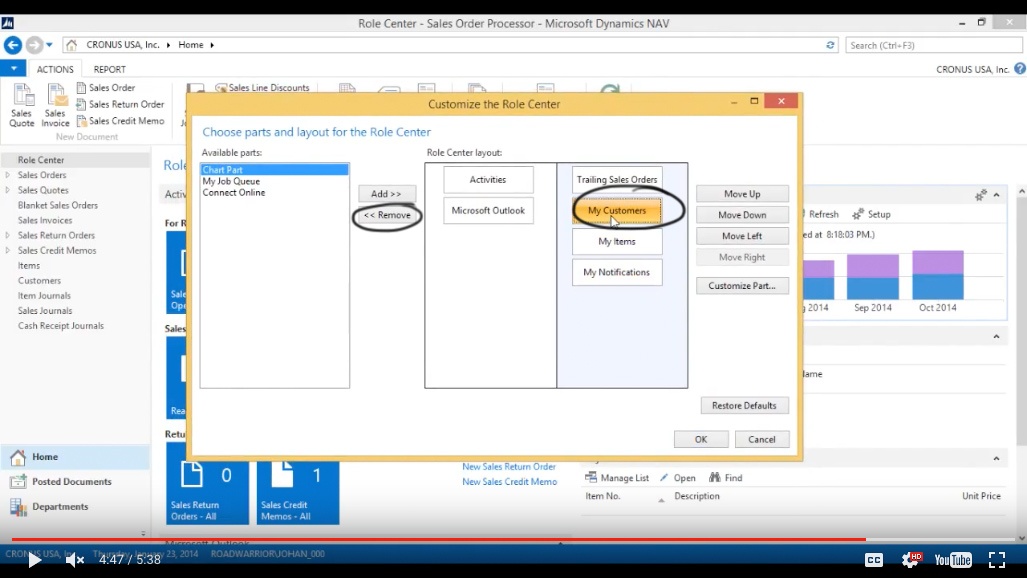1027x578 pixels.
Task: Click the Move Left button
Action: (x=742, y=236)
